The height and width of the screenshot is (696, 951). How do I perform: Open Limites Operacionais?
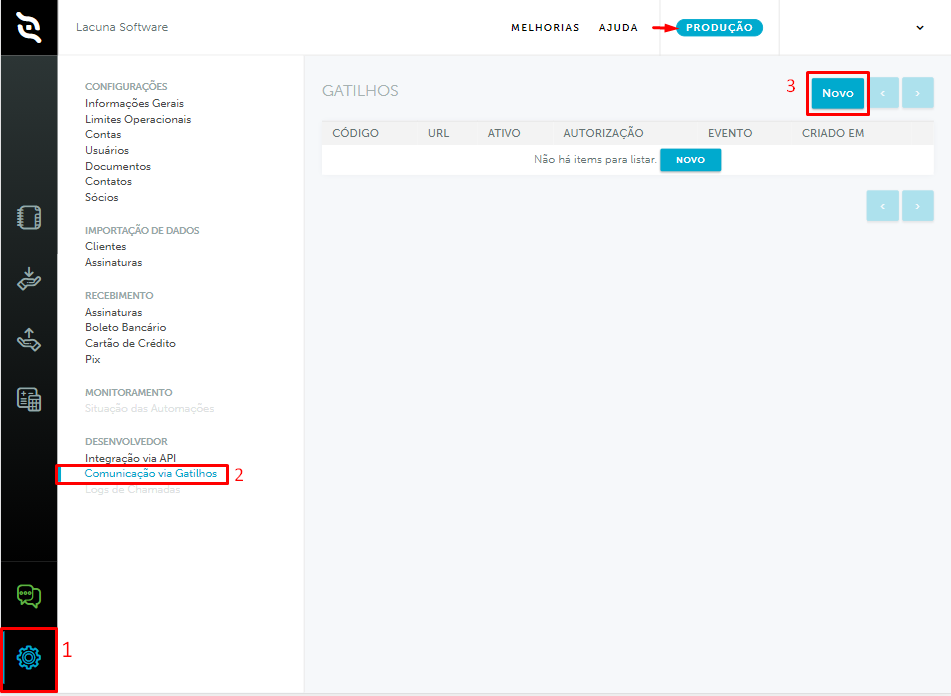pos(138,119)
